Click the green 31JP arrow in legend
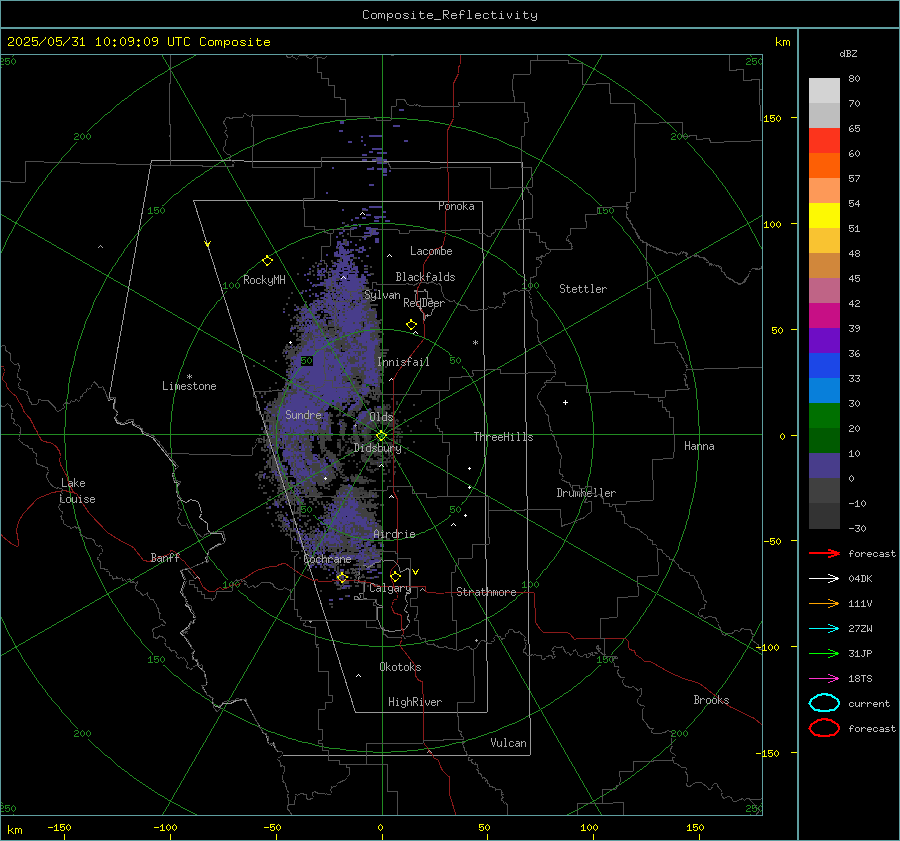 point(824,653)
